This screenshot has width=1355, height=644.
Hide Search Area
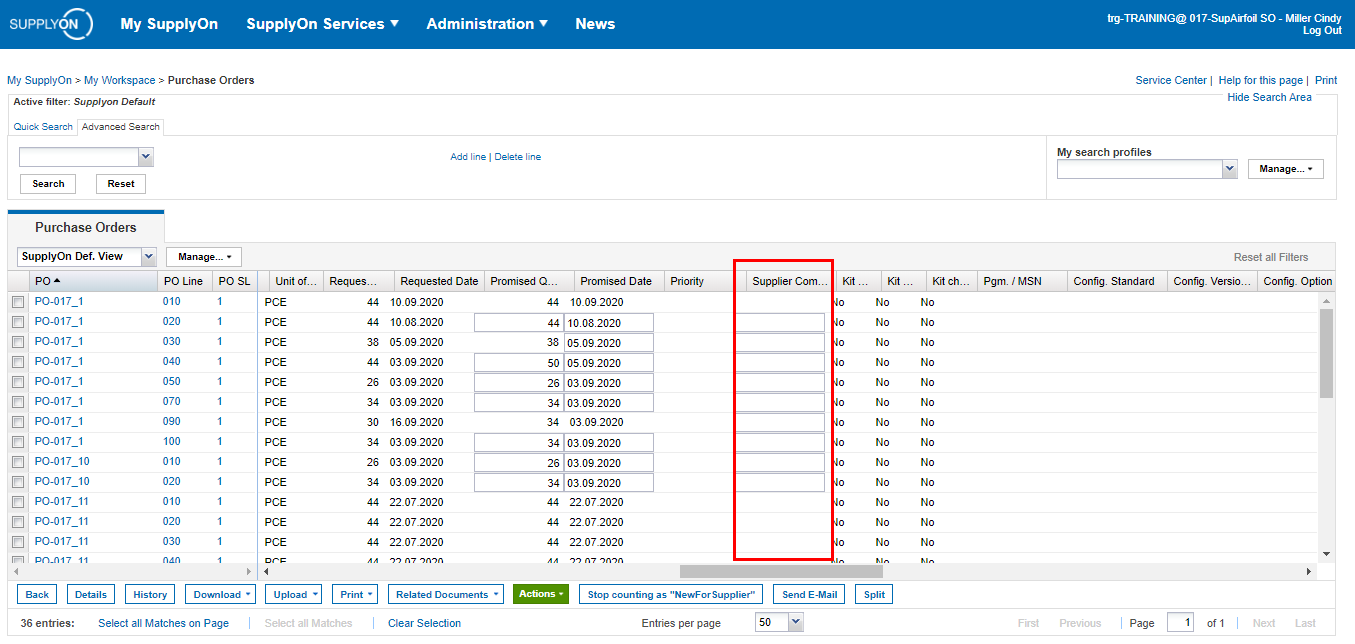(x=1269, y=97)
